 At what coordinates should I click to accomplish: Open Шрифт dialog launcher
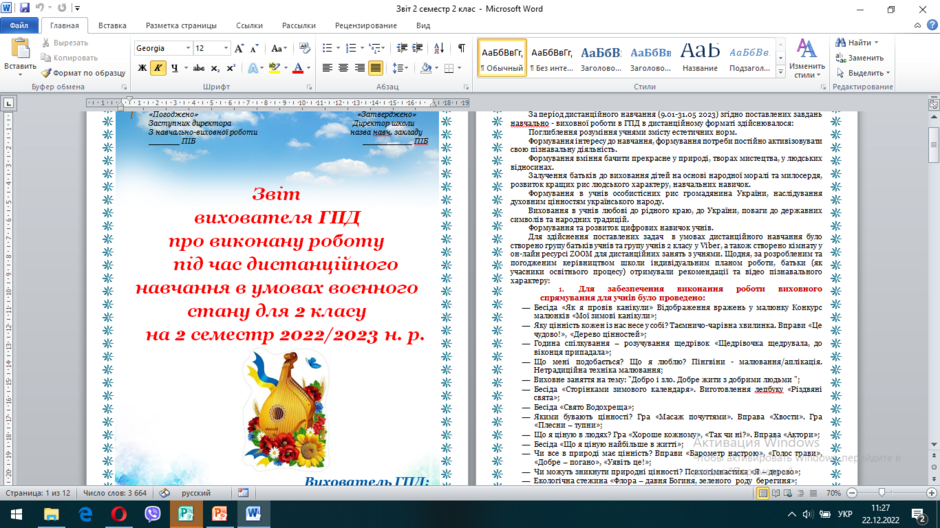[309, 88]
